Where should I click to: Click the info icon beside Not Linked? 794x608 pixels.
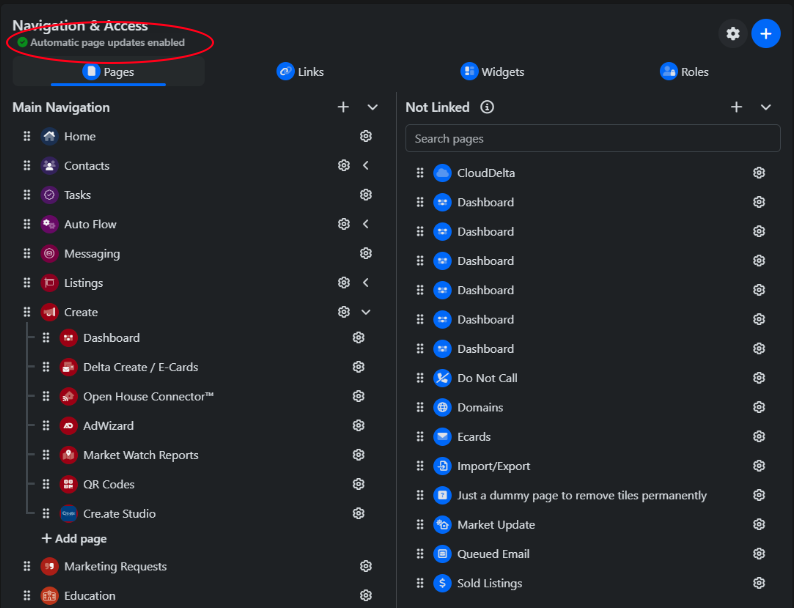487,107
